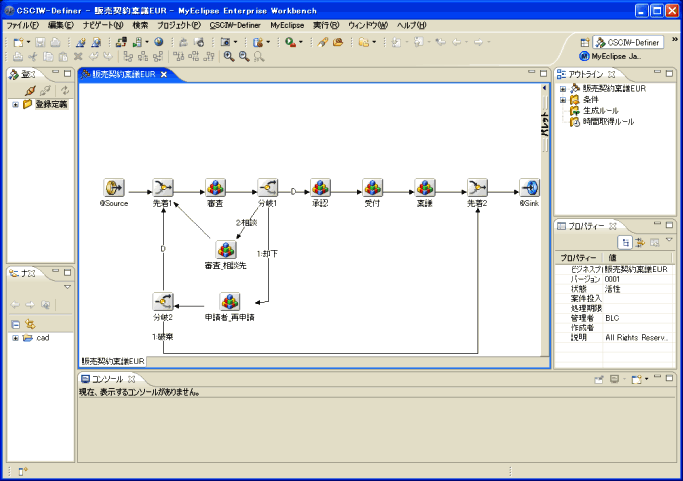Click the 申請者_再申請 activity node
This screenshot has height=481, width=683.
pyautogui.click(x=229, y=301)
